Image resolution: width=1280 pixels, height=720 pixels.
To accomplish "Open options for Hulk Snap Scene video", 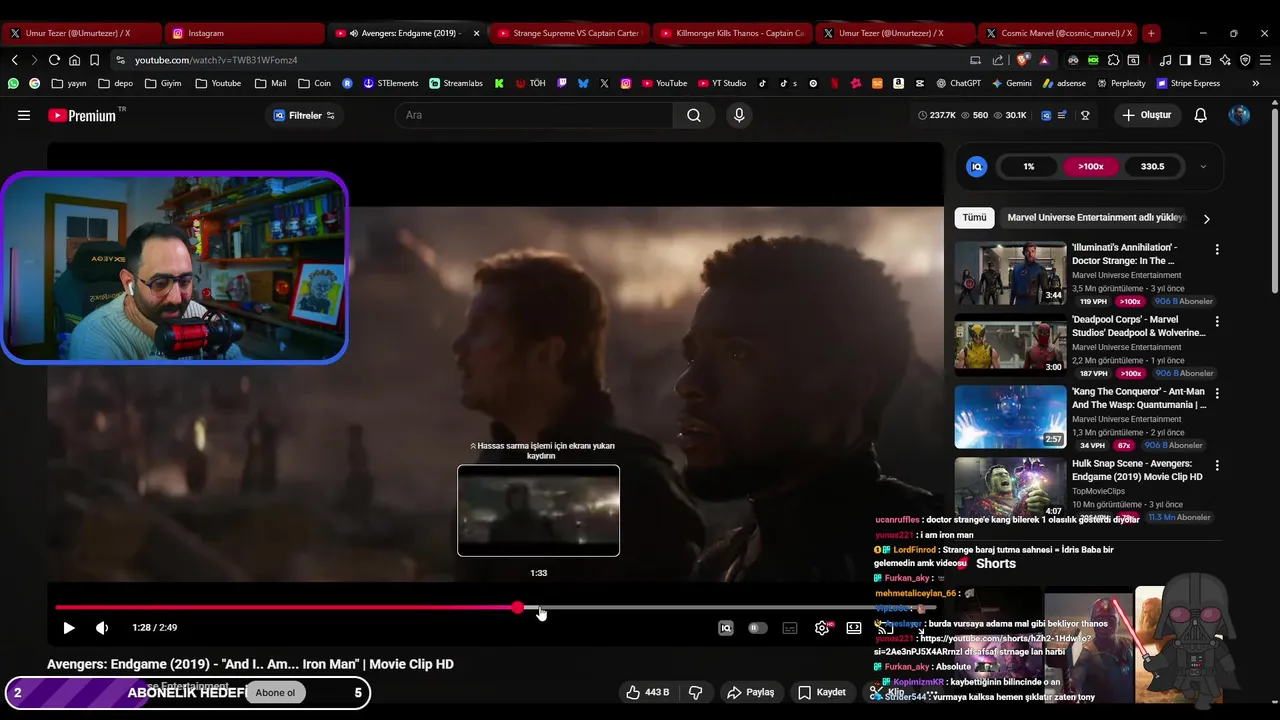I will click(x=1217, y=466).
